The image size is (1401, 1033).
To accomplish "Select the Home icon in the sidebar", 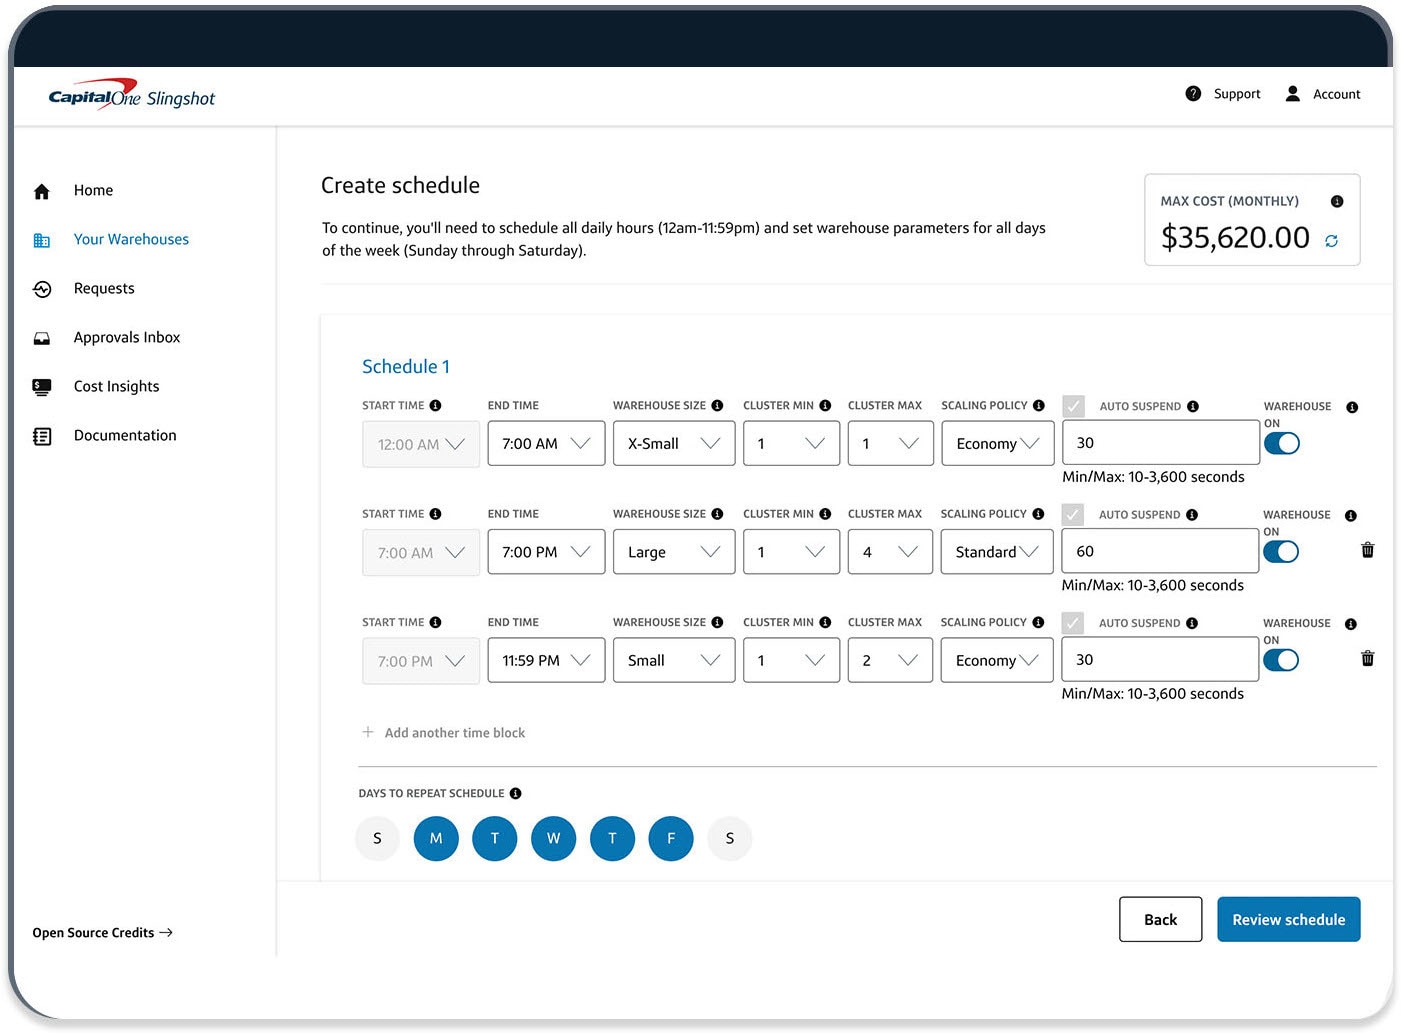I will point(42,190).
